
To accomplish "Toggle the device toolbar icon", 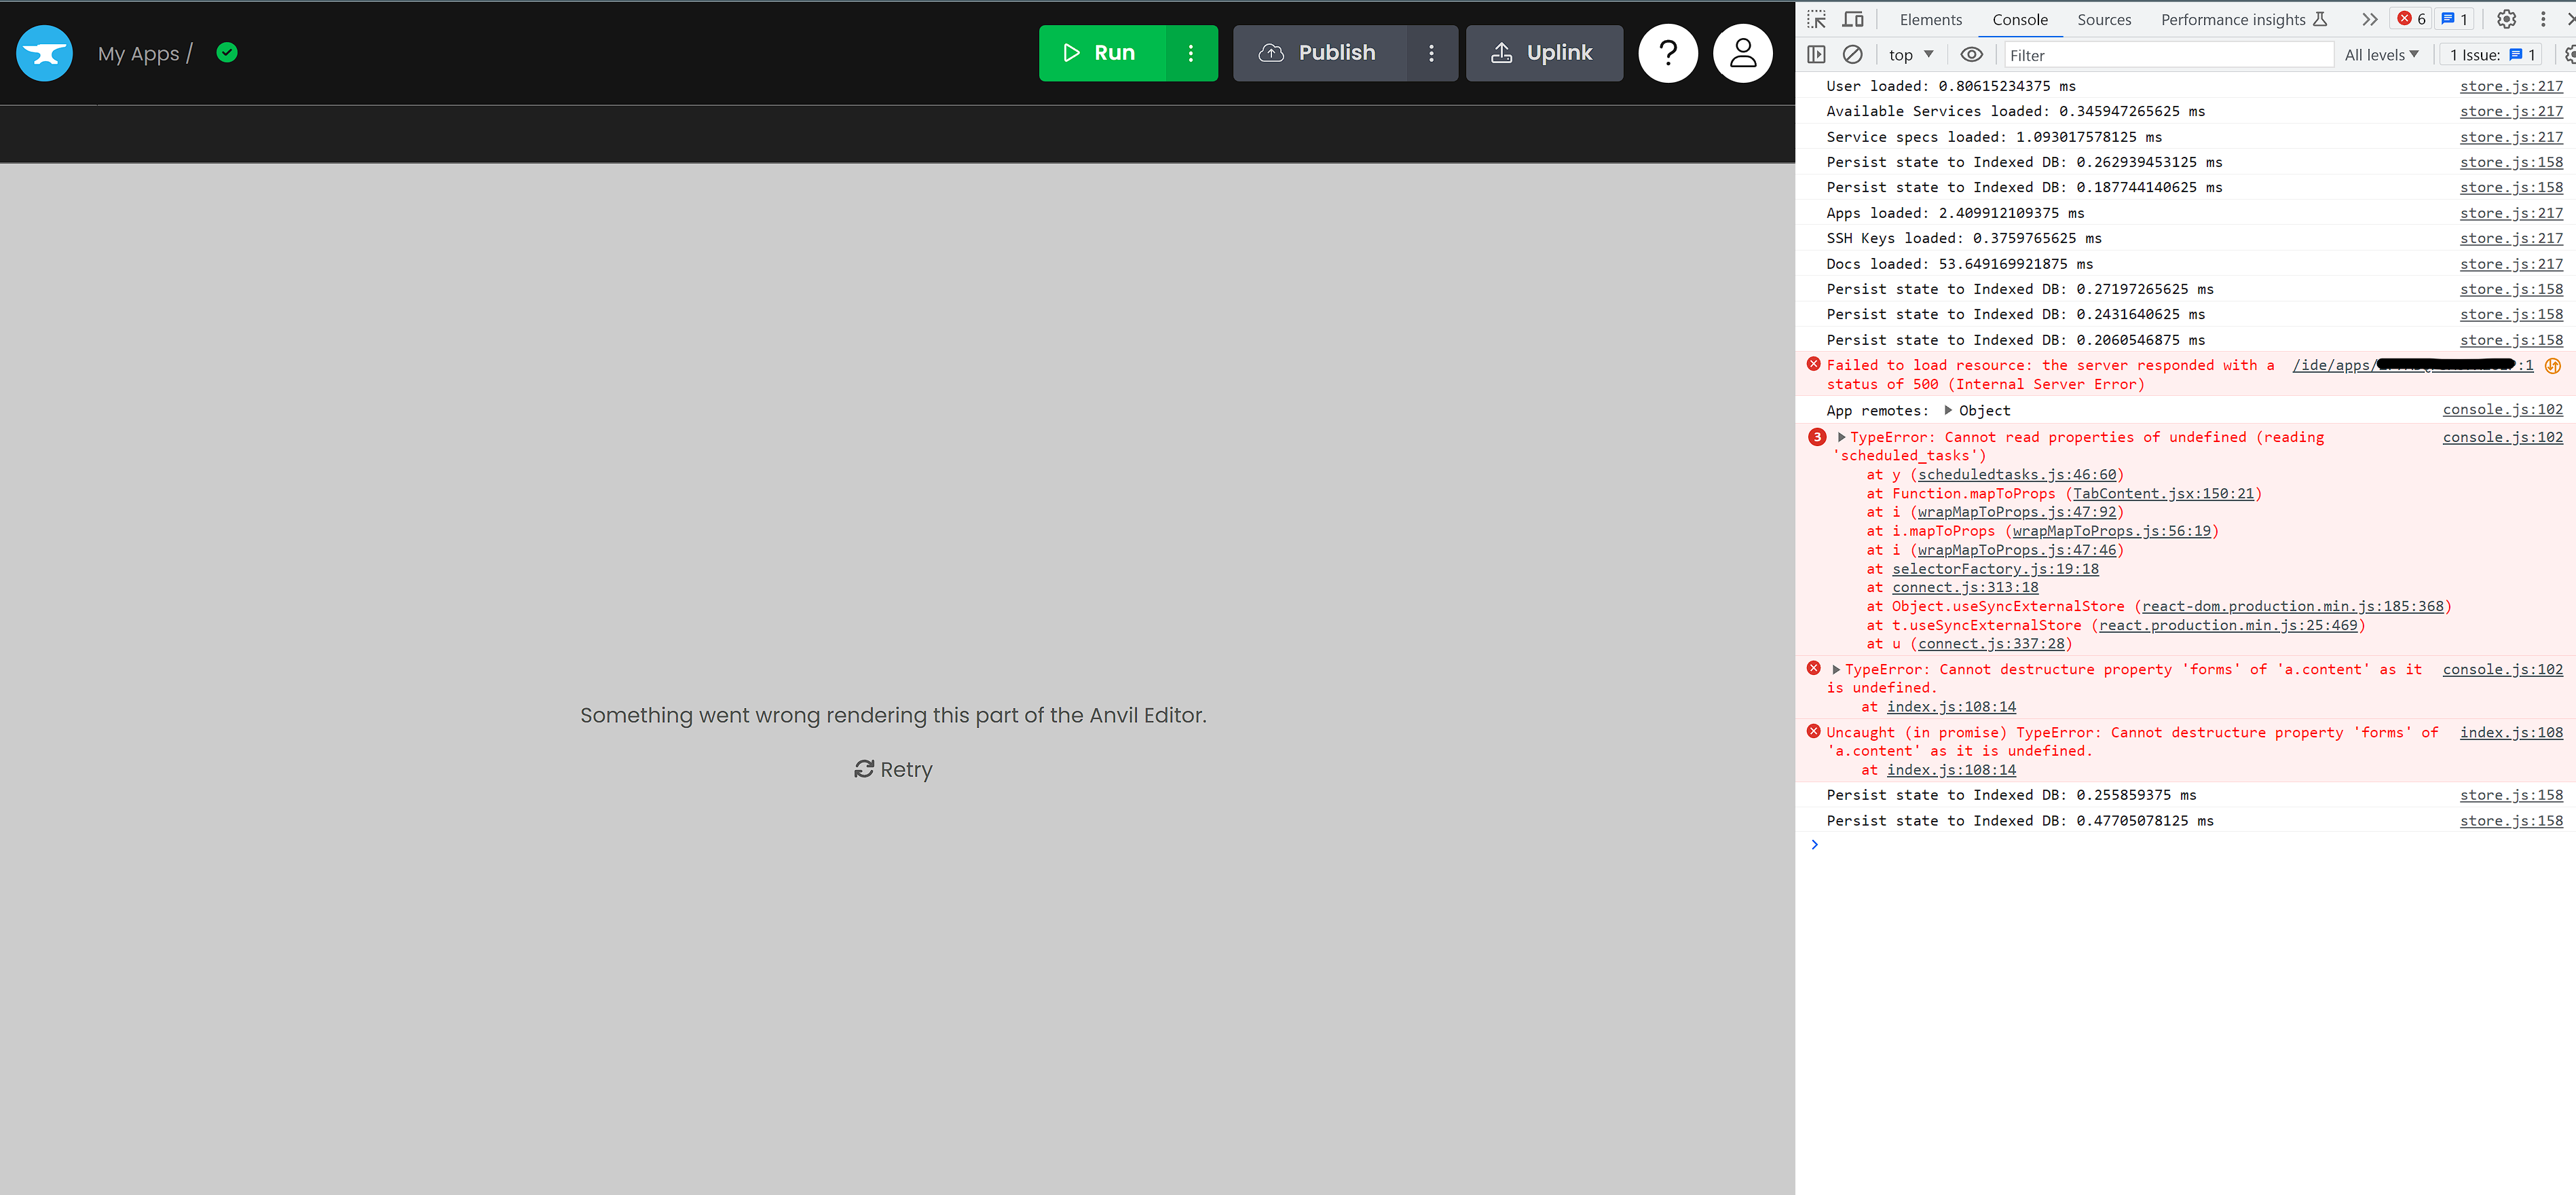I will (x=1853, y=19).
